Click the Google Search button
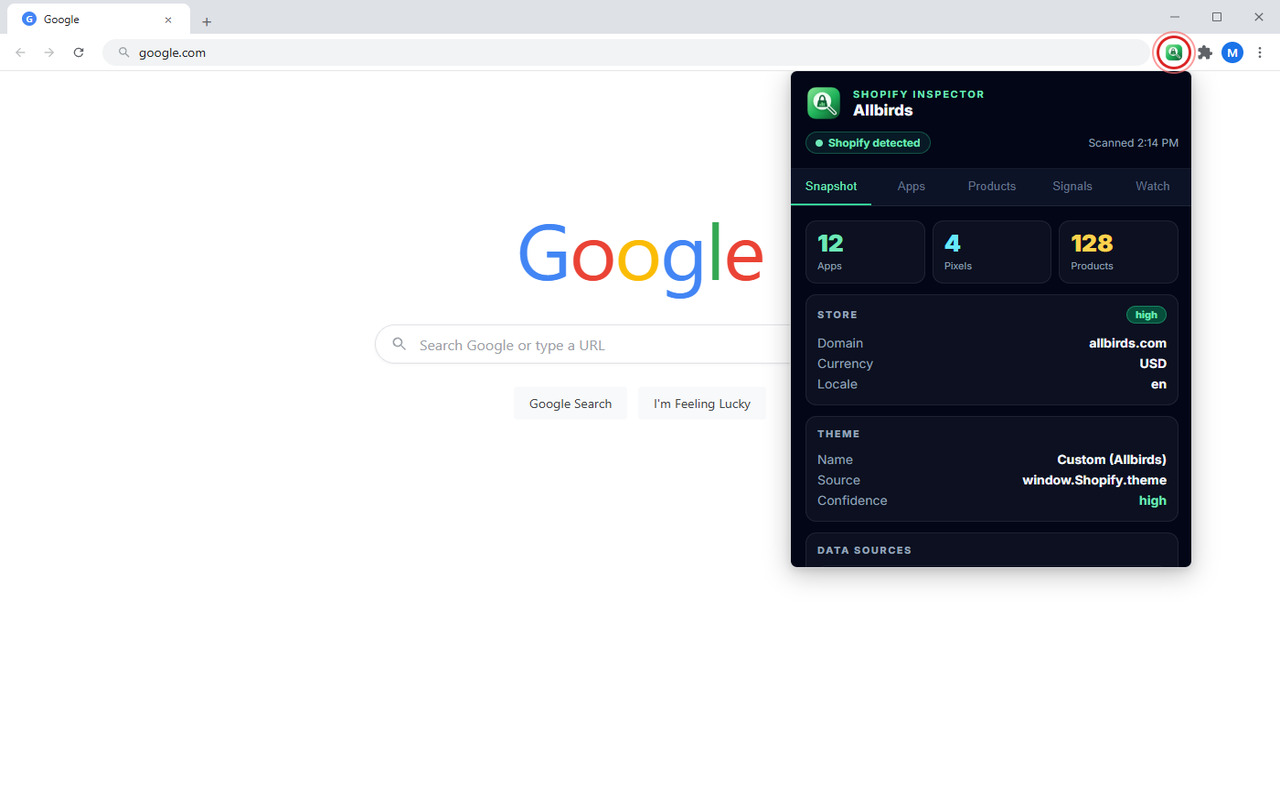 [x=570, y=403]
